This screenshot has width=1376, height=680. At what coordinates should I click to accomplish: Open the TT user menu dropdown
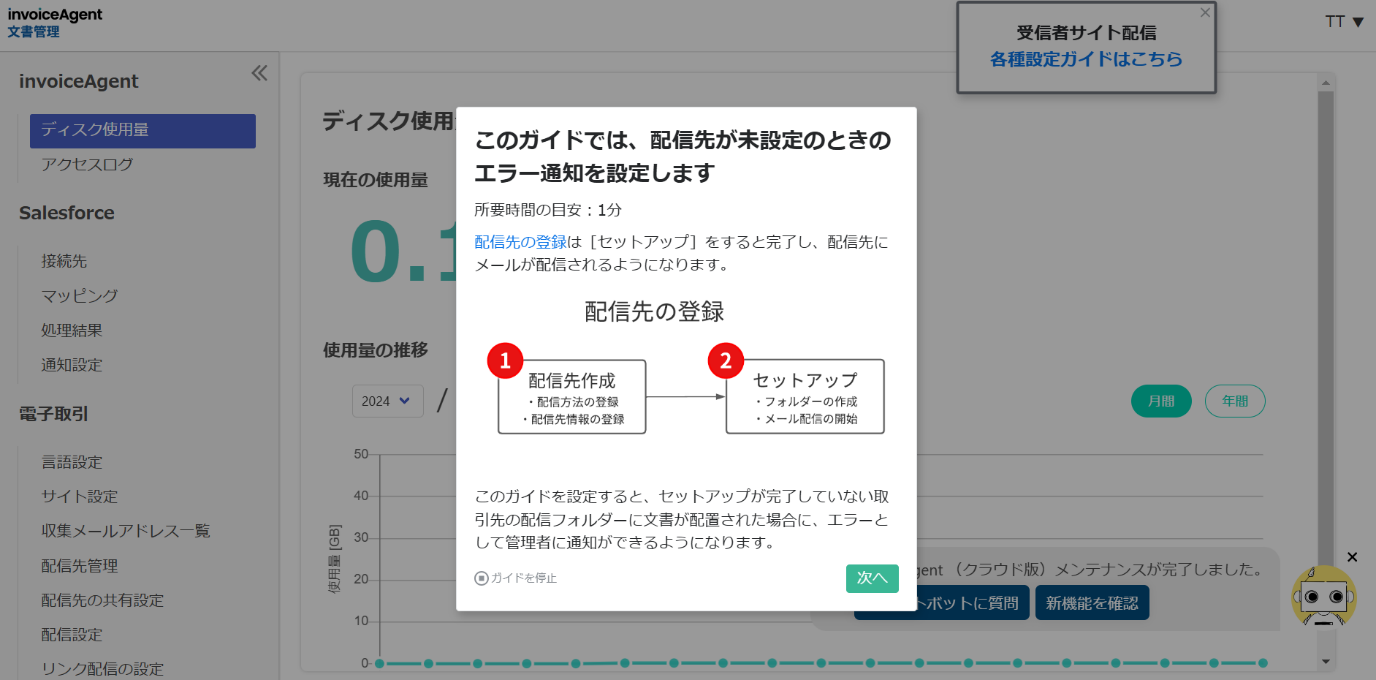tap(1344, 22)
